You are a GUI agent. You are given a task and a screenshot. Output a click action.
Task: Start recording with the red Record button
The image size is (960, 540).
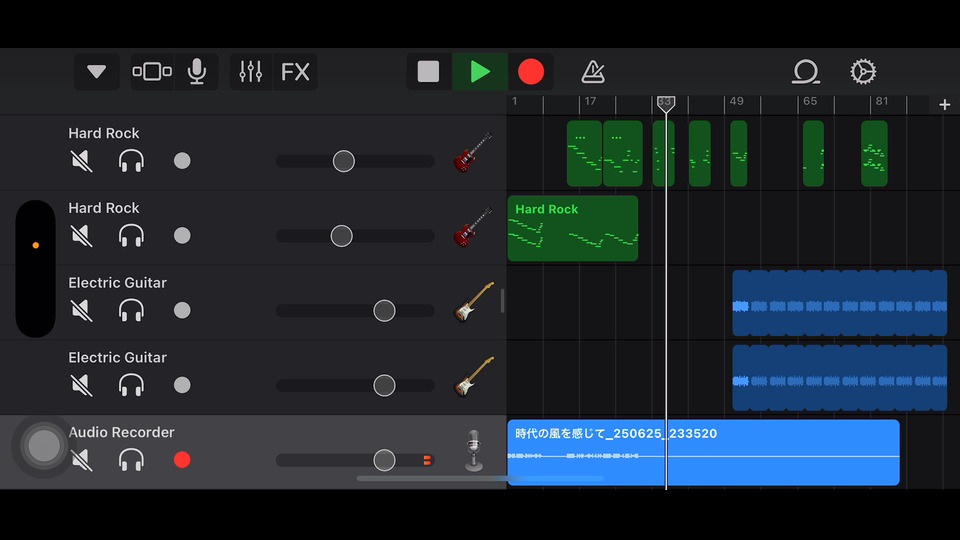click(x=531, y=72)
